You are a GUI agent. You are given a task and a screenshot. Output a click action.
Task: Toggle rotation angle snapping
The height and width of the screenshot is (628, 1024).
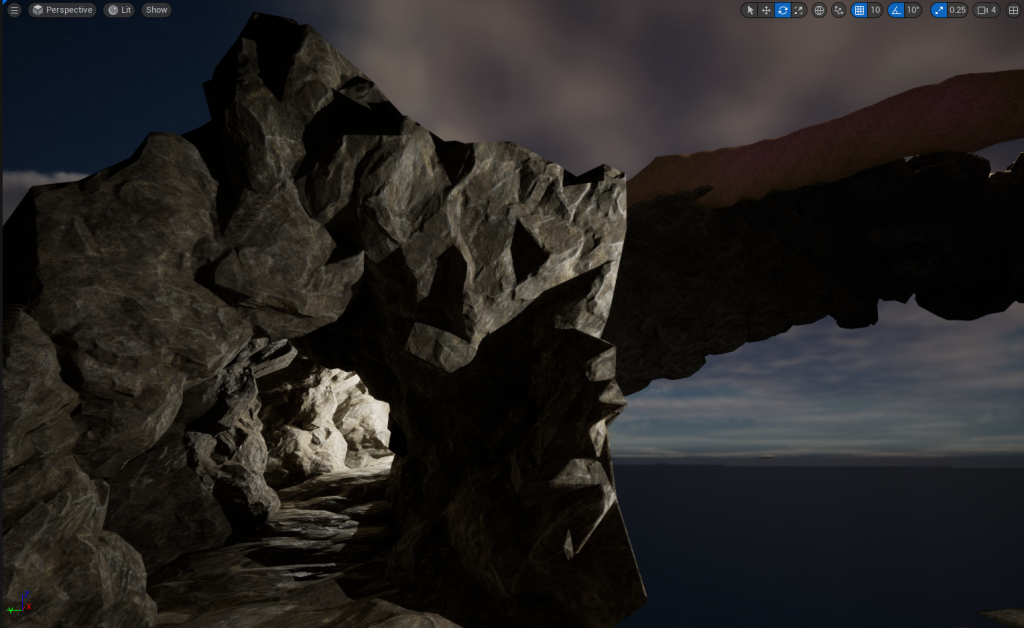896,10
